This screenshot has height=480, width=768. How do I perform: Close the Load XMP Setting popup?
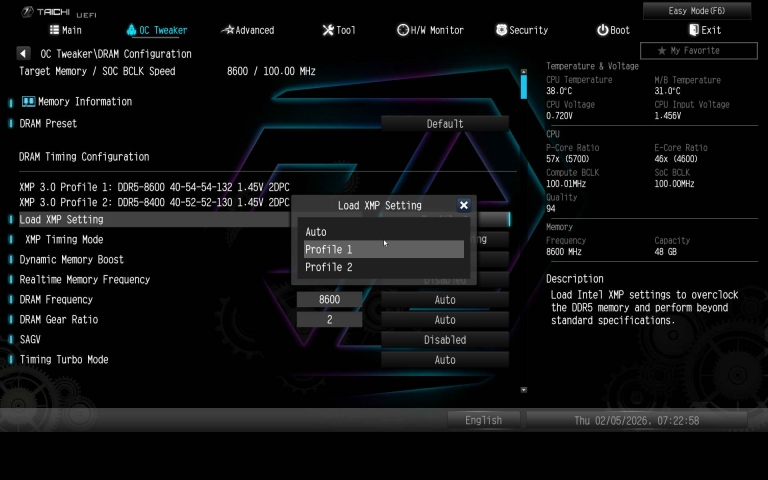463,205
